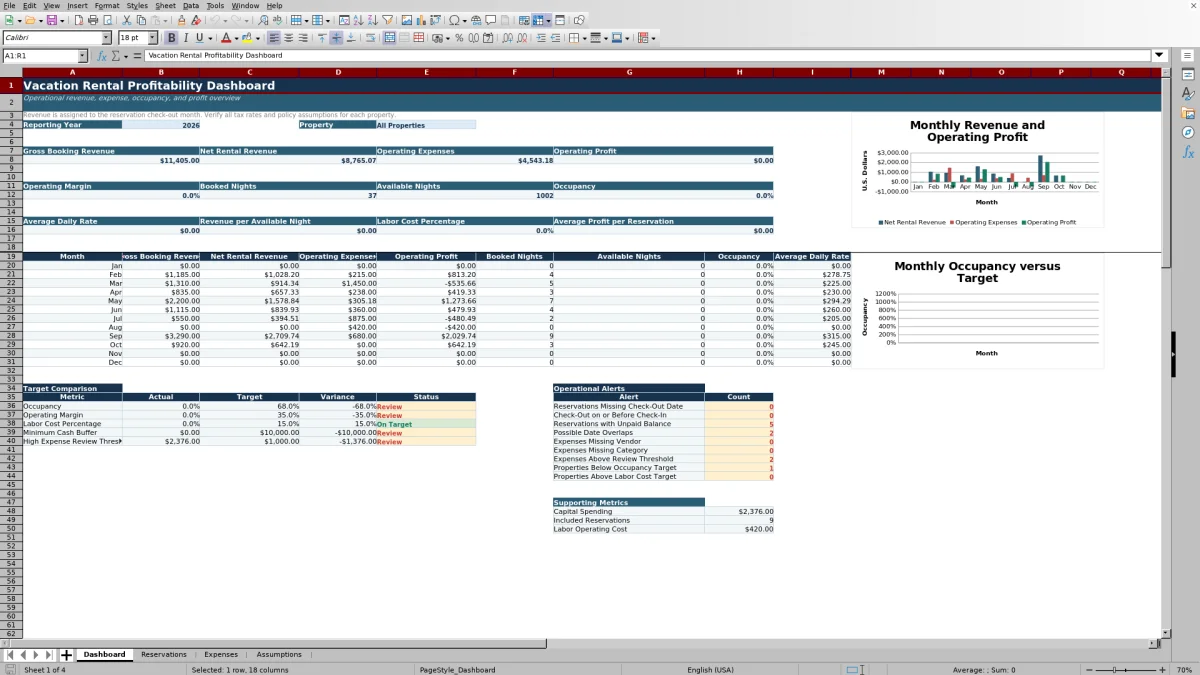Click the Sort Ascending icon
Screen dimensions: 1200x675
(358, 20)
